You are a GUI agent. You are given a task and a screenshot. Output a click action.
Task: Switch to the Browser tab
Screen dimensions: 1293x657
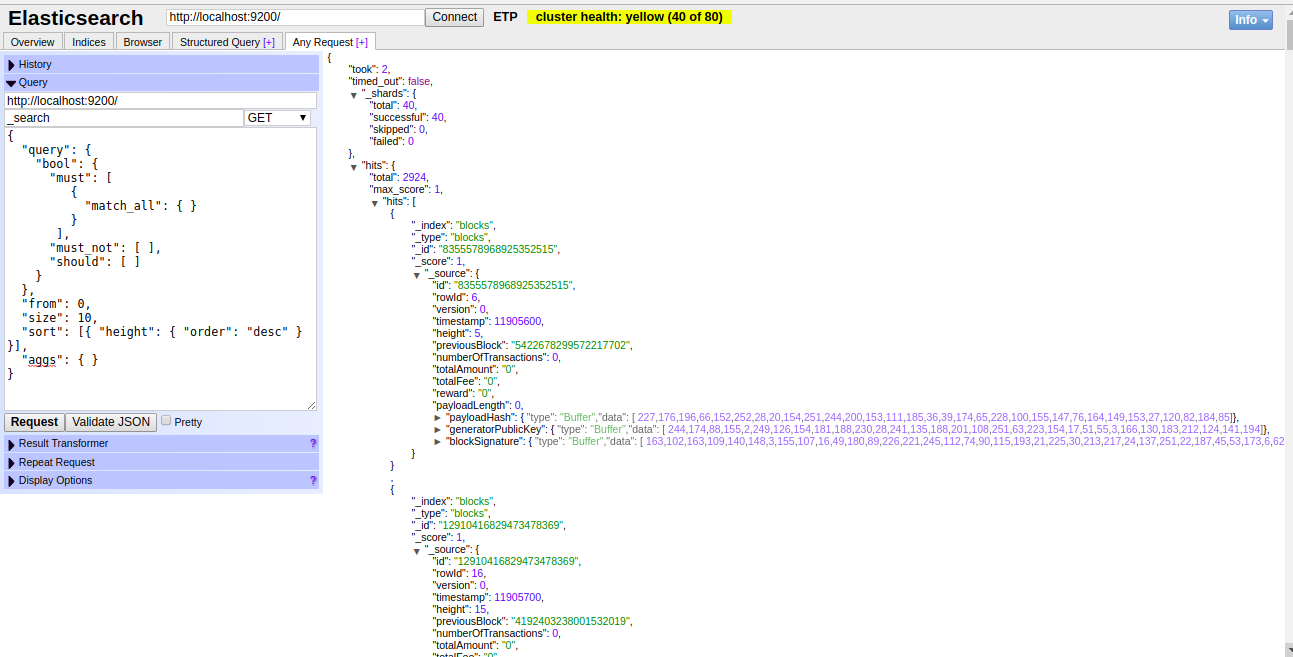tap(143, 42)
